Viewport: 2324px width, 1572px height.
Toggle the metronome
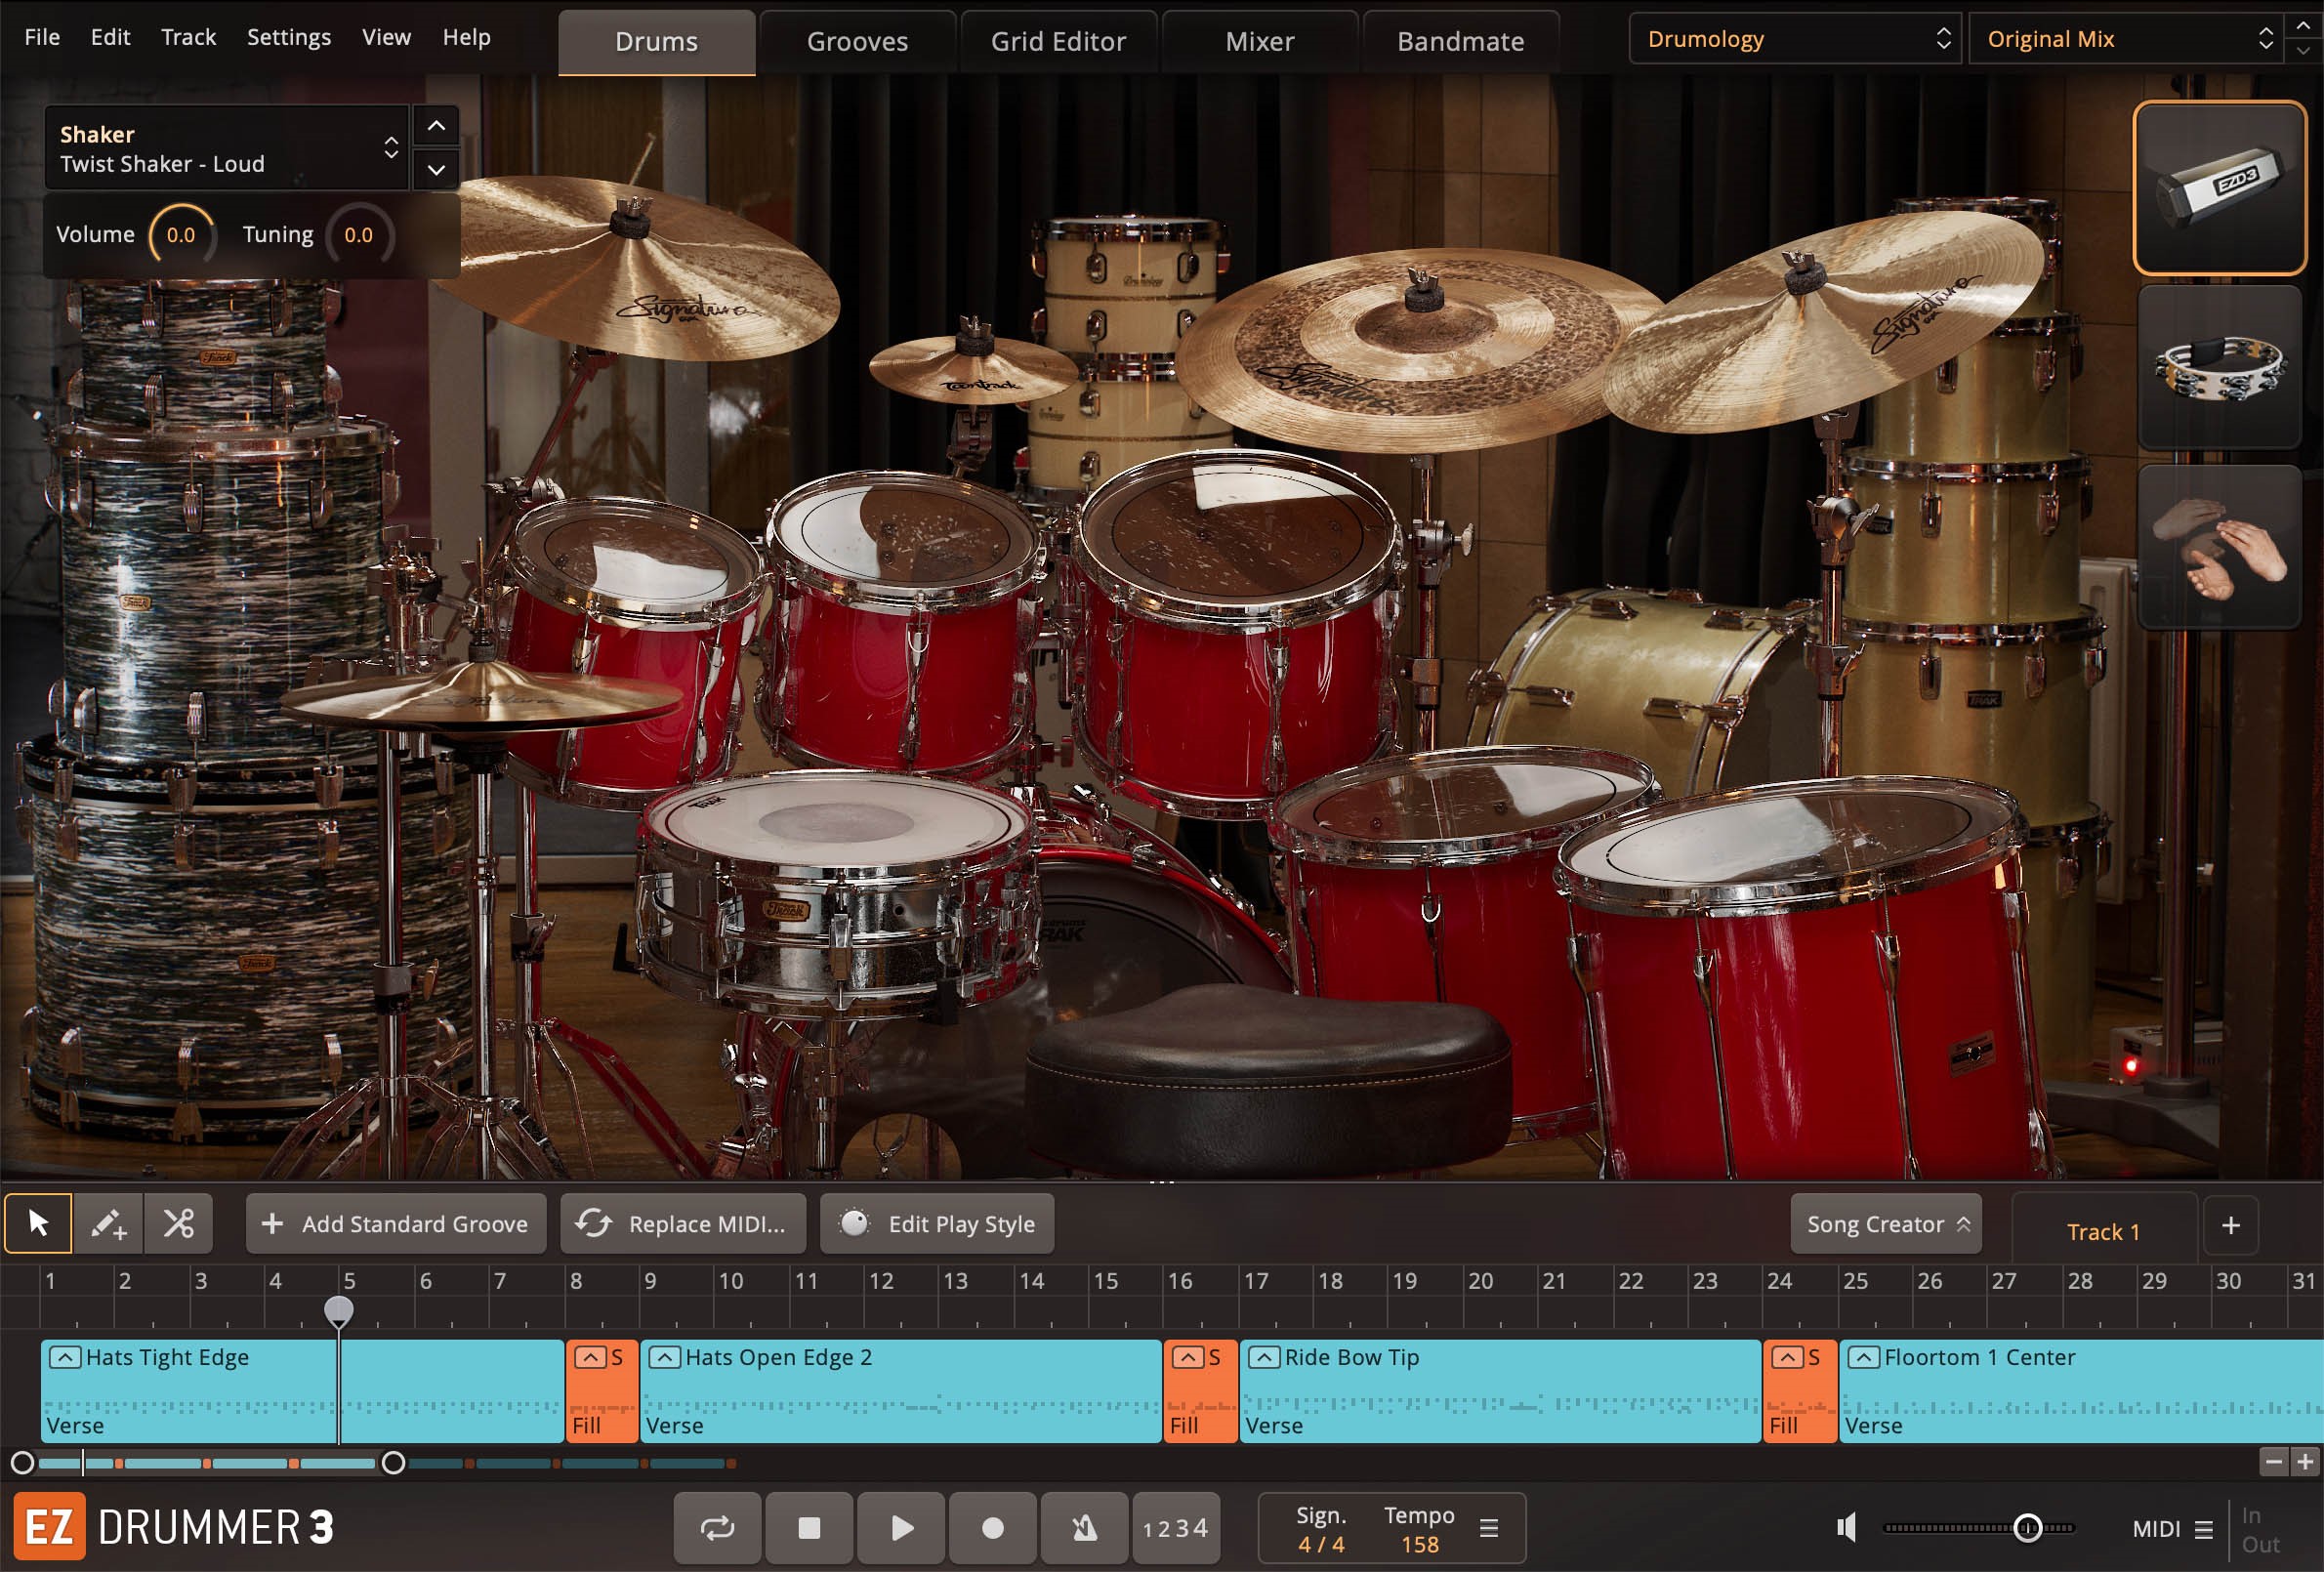[1084, 1528]
